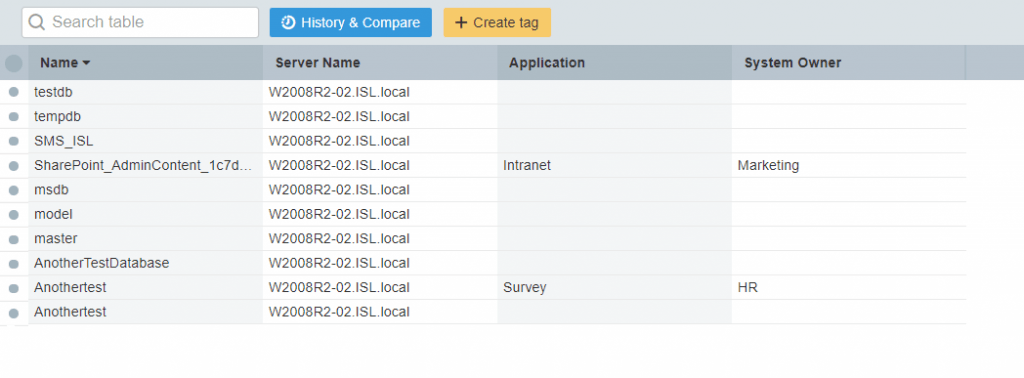Select the master row circle
Image resolution: width=1024 pixels, height=378 pixels.
[x=14, y=239]
